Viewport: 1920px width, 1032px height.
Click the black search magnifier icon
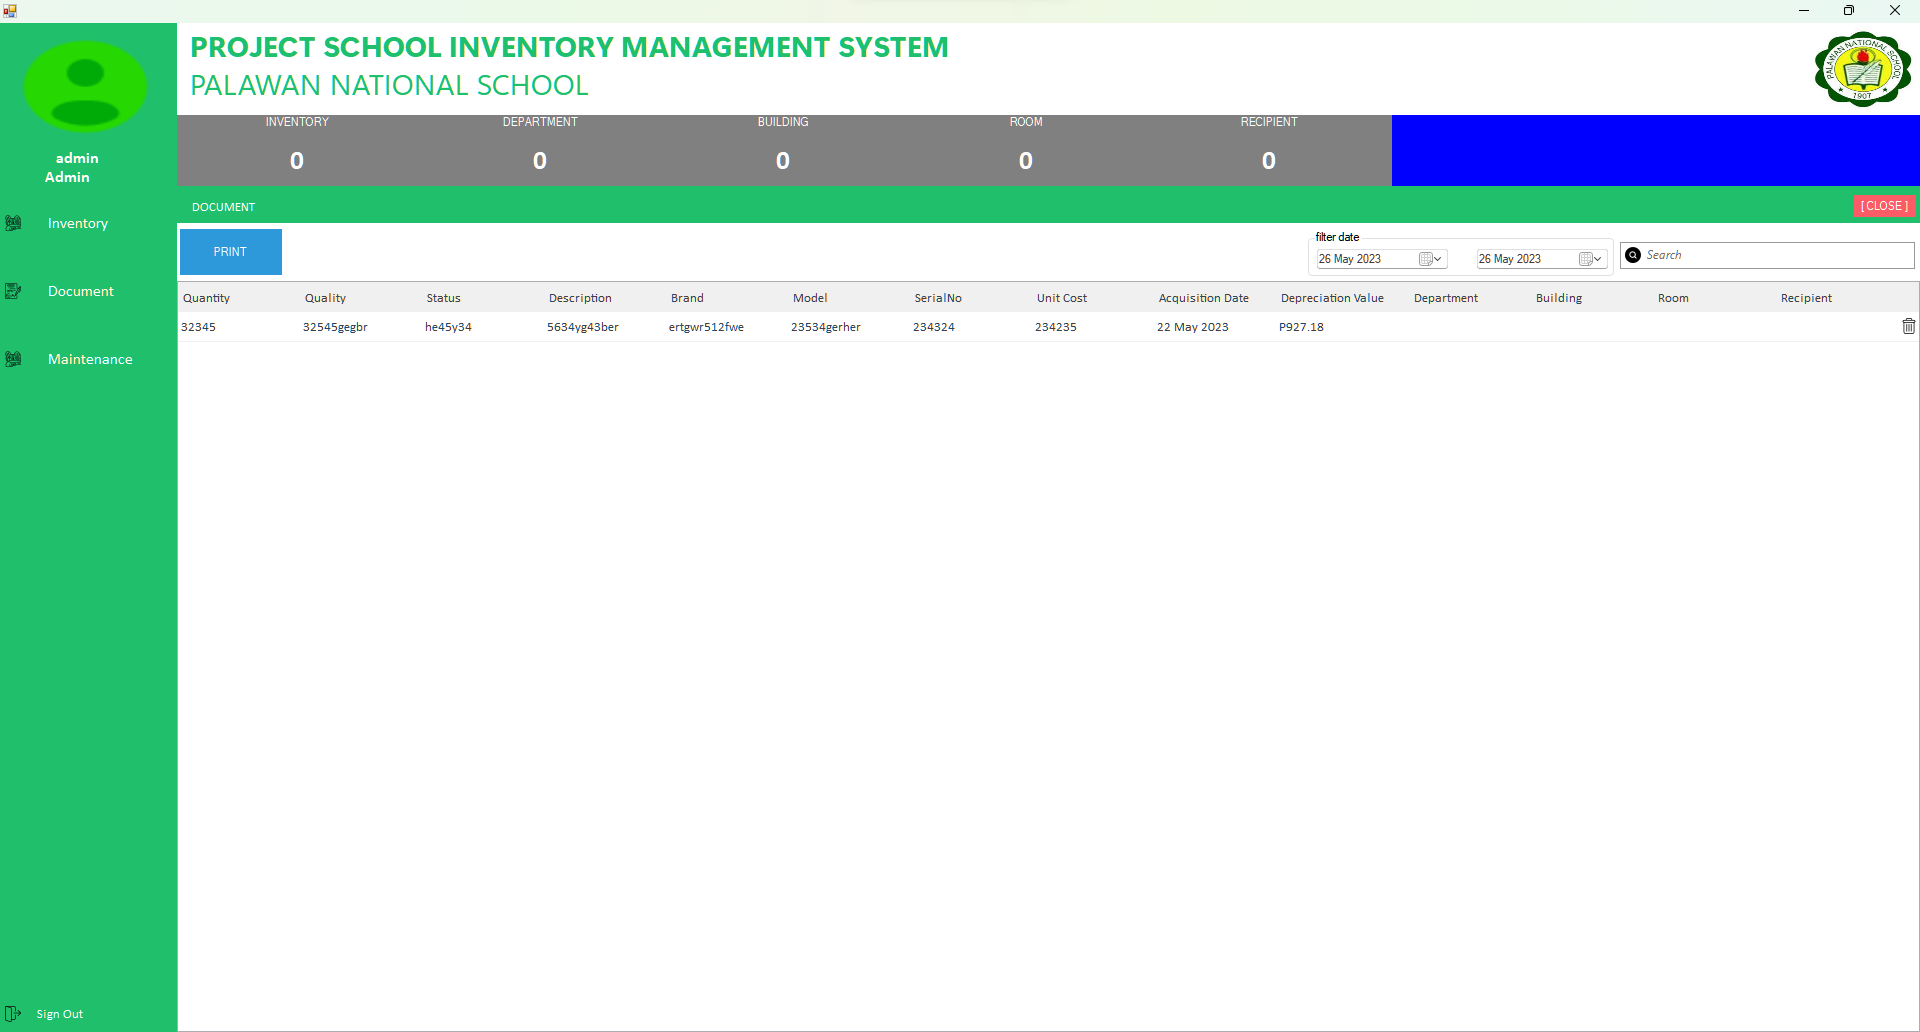[x=1633, y=255]
